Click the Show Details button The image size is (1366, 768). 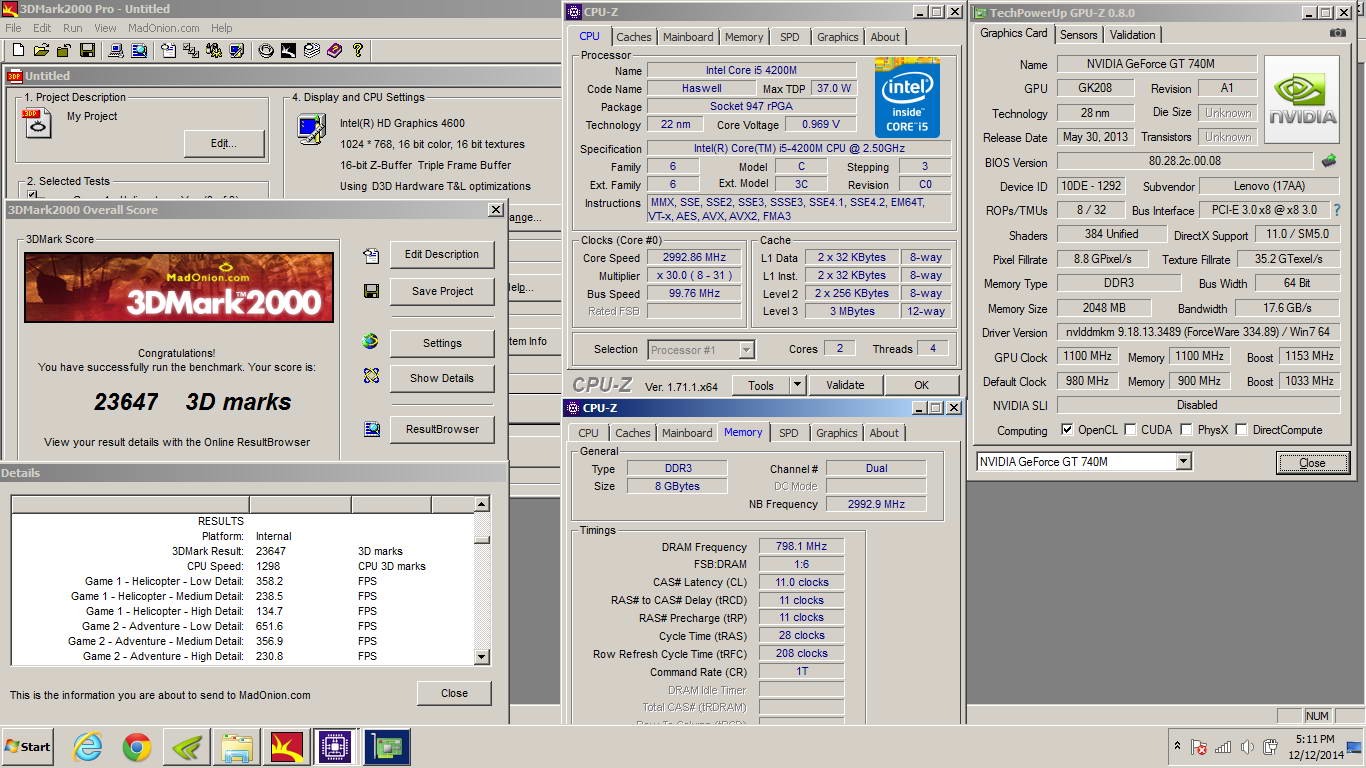point(442,378)
